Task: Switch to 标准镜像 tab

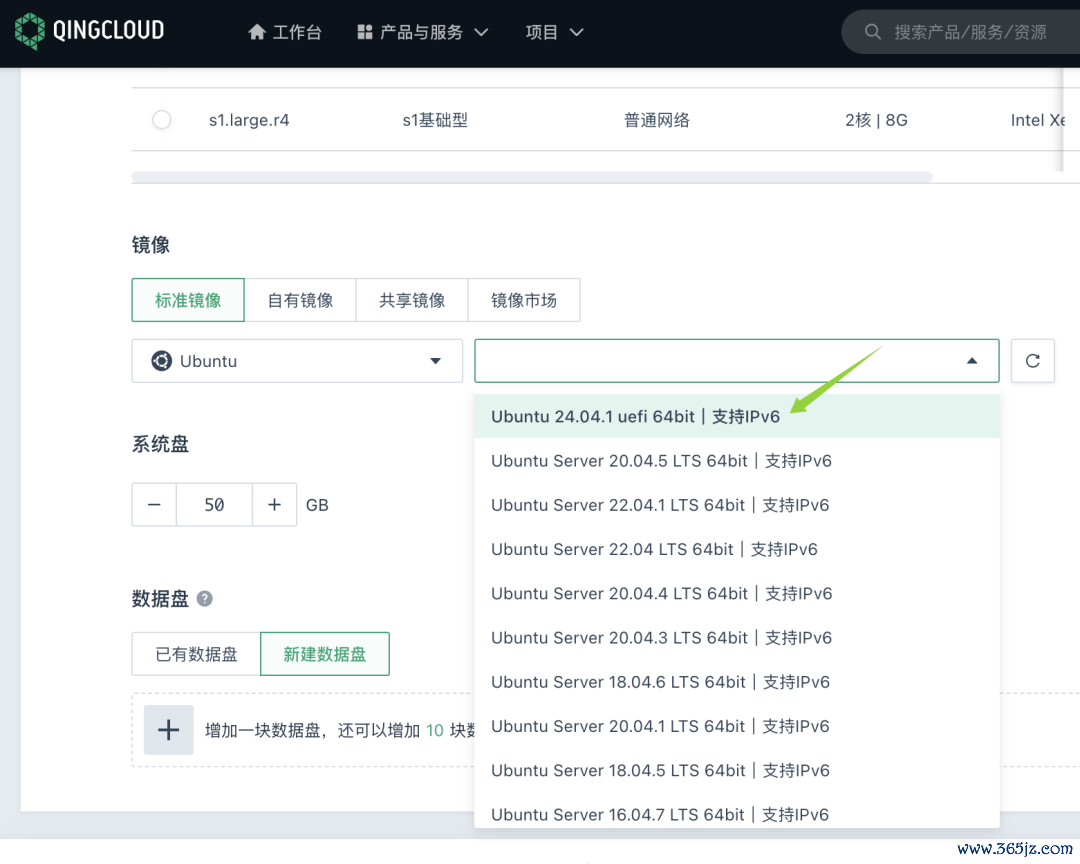Action: click(x=188, y=300)
